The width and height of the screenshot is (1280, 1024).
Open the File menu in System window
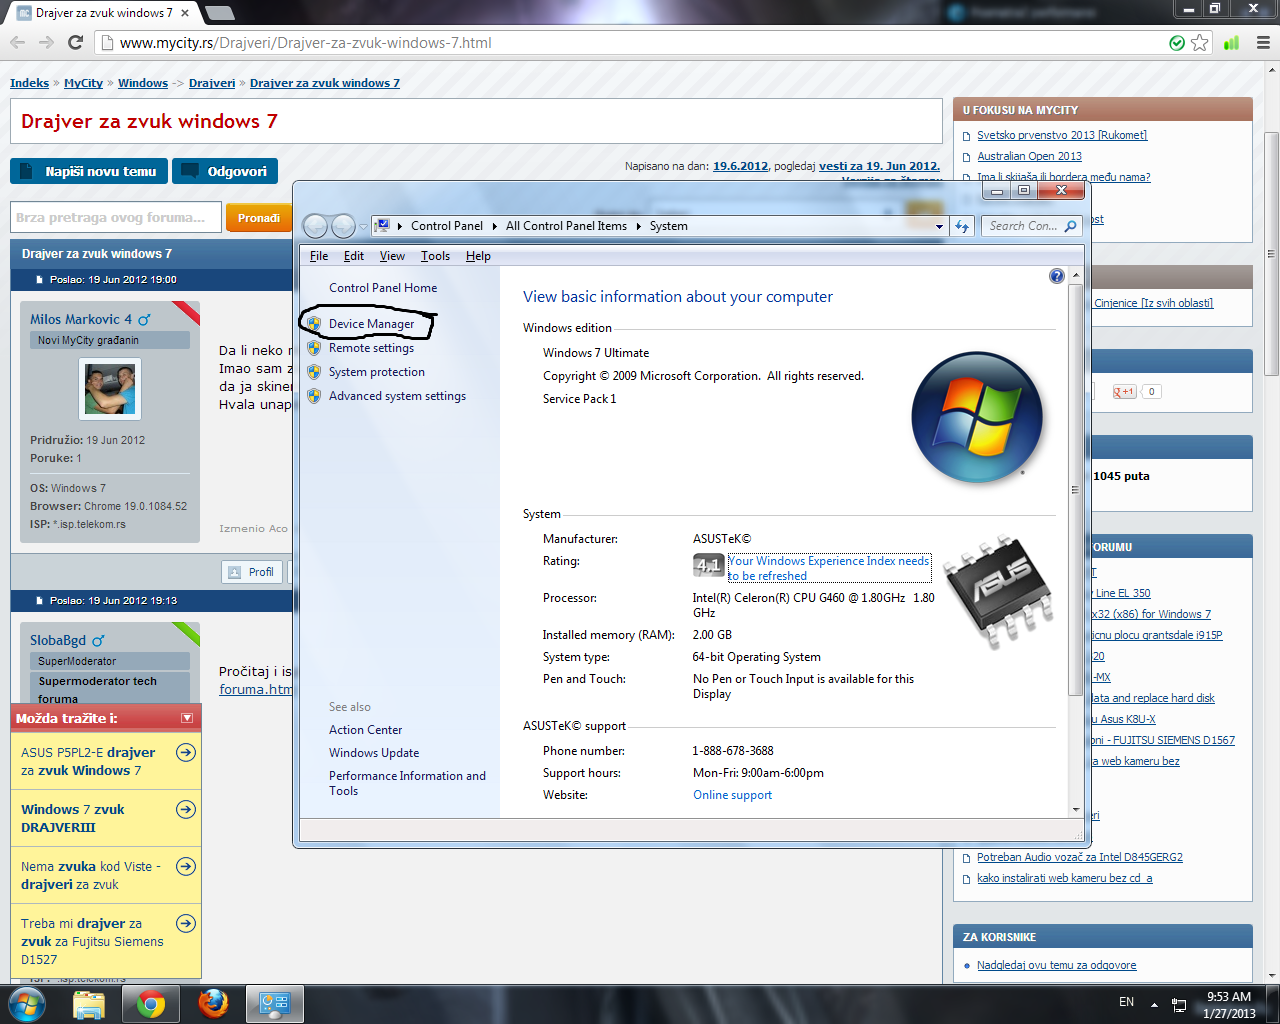(319, 256)
